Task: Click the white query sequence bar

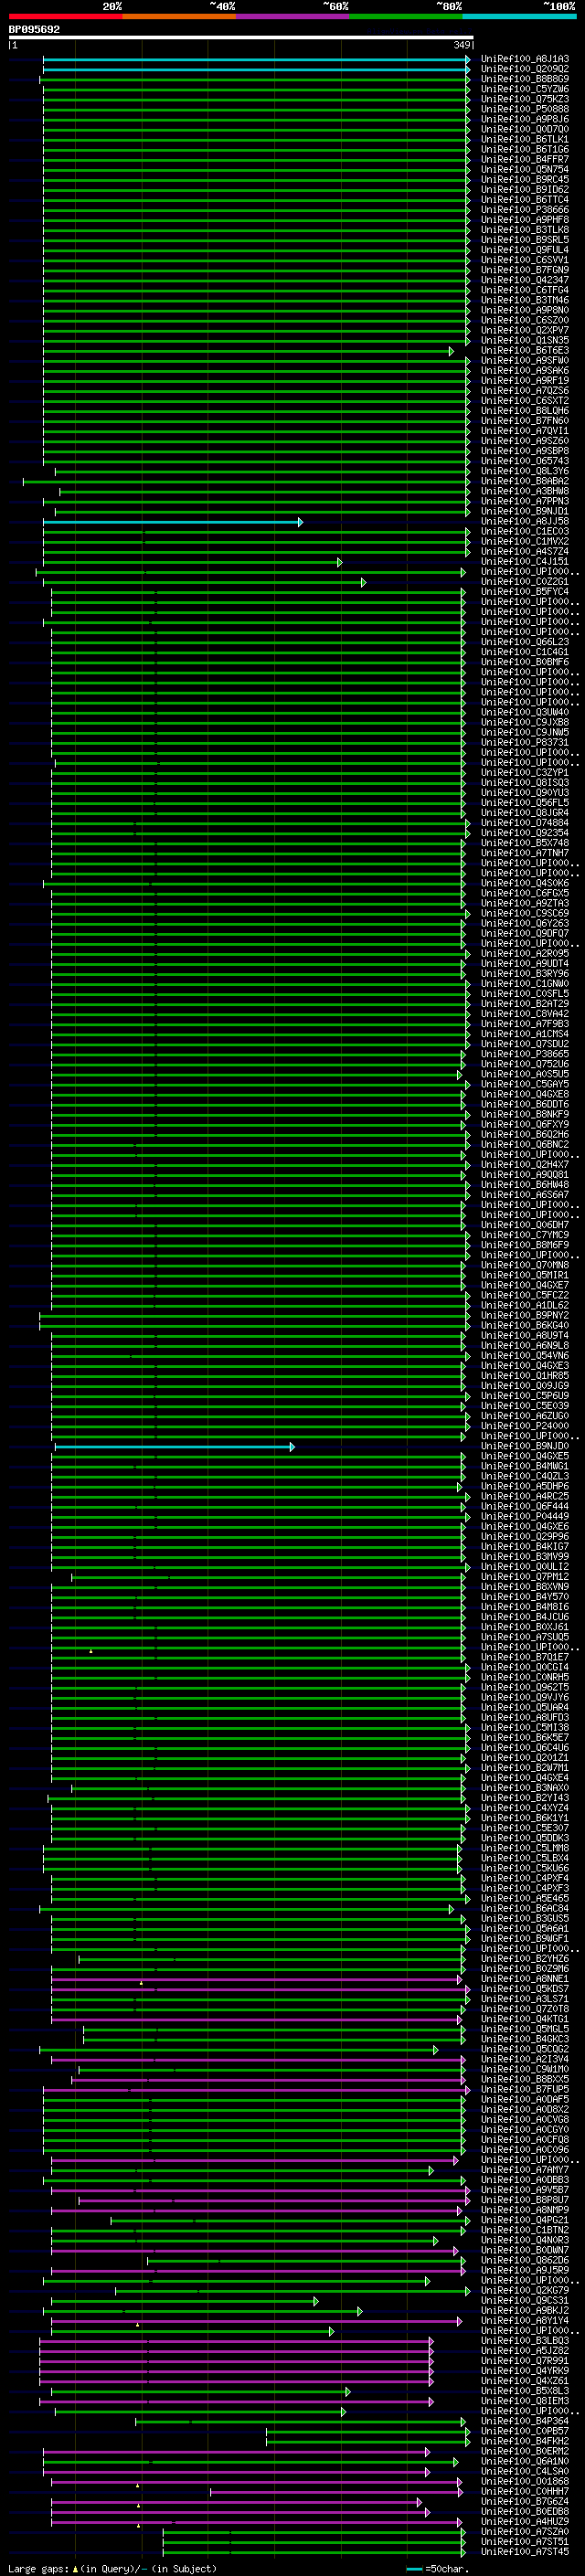Action: (240, 38)
